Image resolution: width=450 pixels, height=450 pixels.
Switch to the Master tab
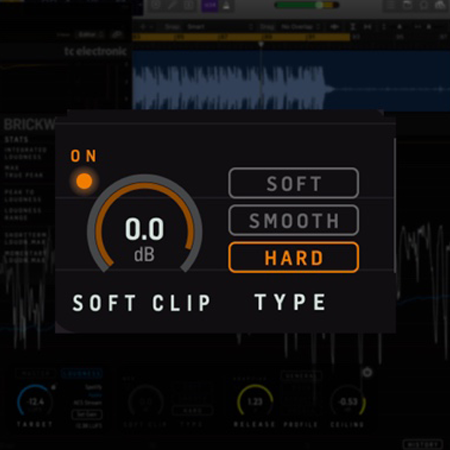tap(36, 374)
